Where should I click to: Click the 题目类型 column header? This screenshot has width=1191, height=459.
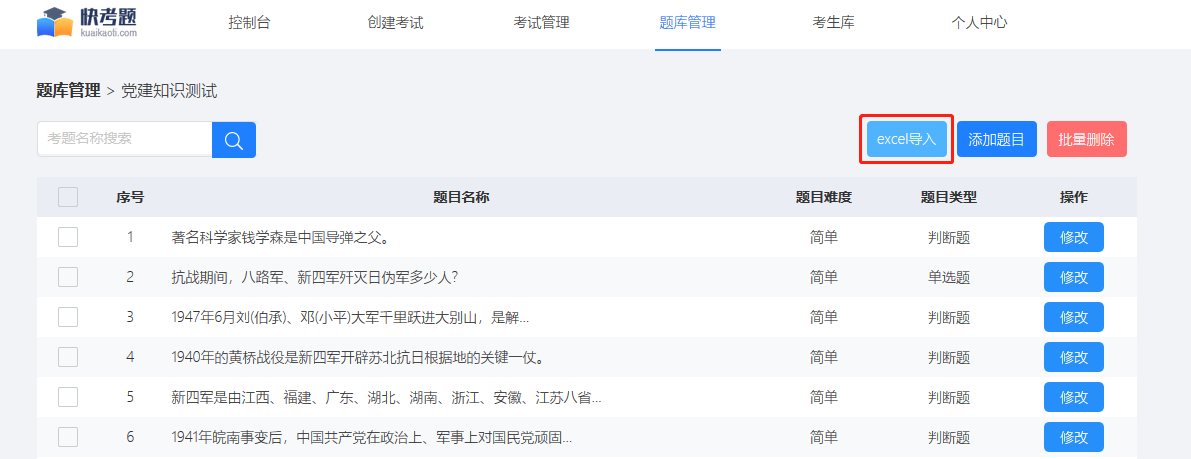click(x=949, y=198)
